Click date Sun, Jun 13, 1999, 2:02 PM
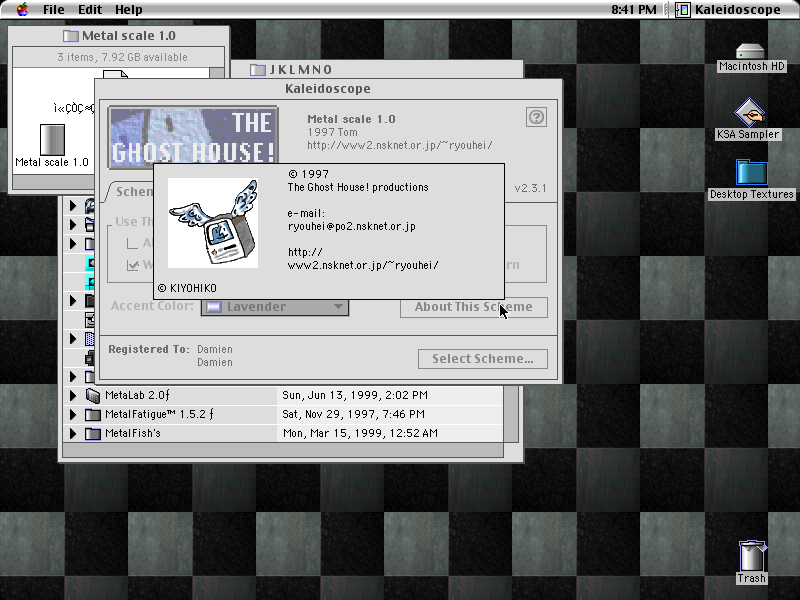Screen dimensions: 800x600 coord(355,395)
